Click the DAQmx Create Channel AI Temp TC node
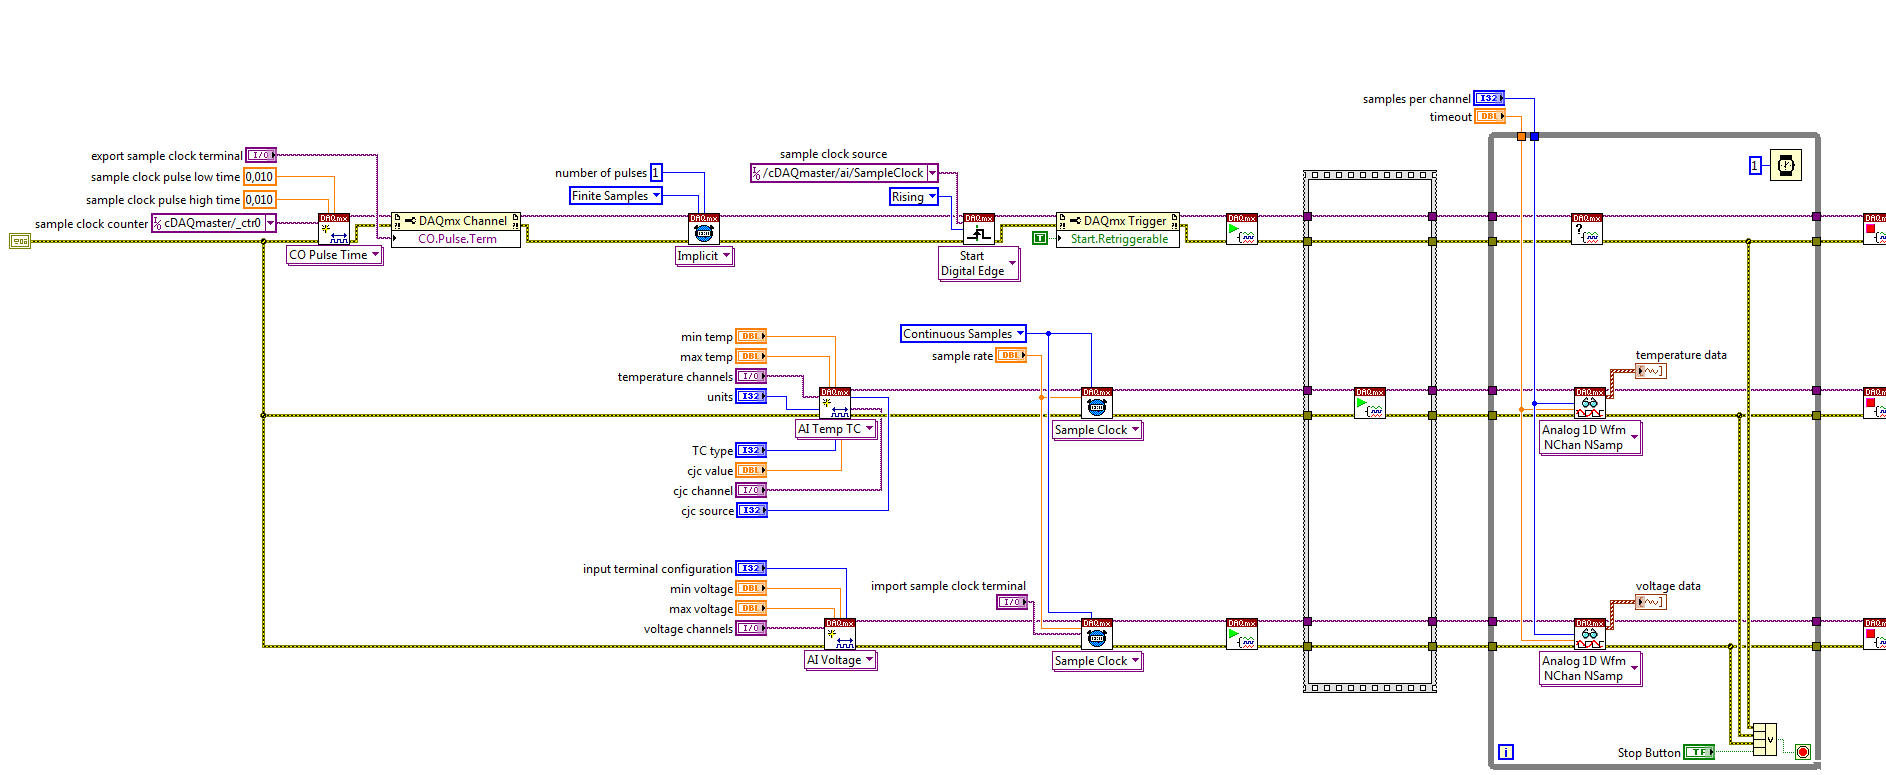Viewport: 1886px width, 775px height. pos(835,404)
